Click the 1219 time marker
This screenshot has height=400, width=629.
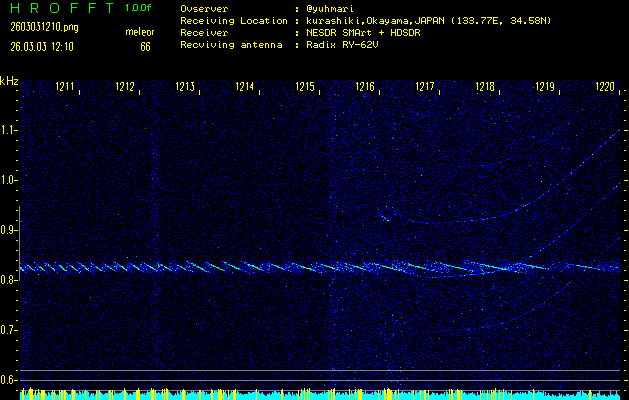[545, 88]
